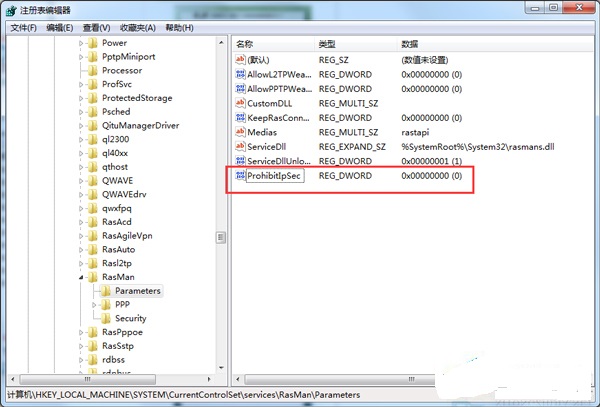Click the status bar registry path
Viewport: 600px width, 407px height.
coord(184,394)
